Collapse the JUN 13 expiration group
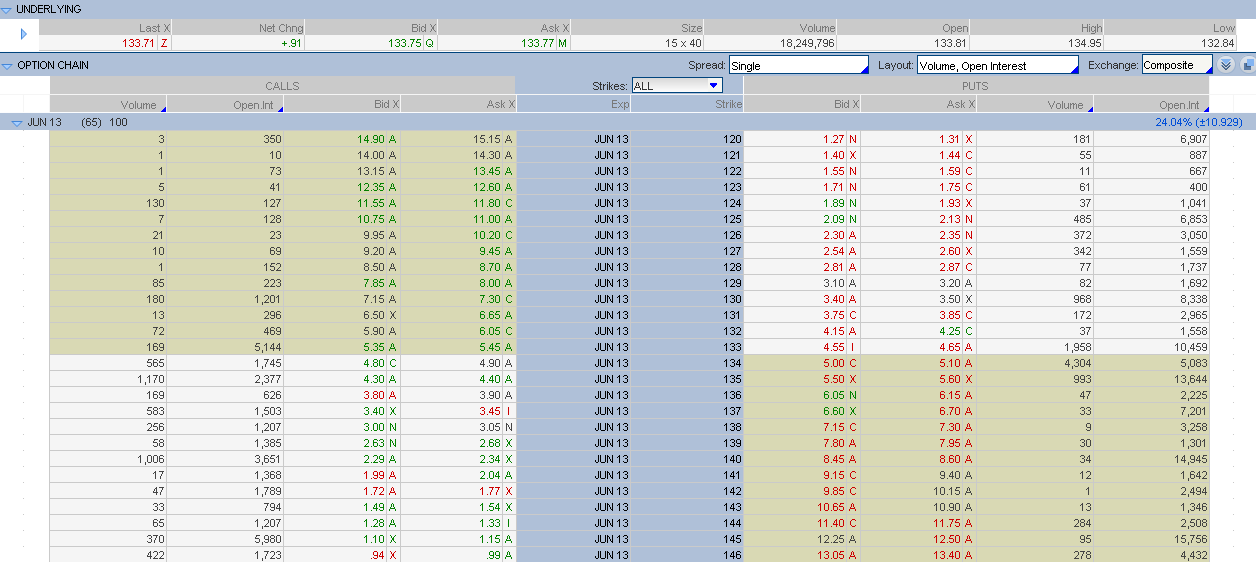The height and width of the screenshot is (562, 1256). click(x=16, y=122)
